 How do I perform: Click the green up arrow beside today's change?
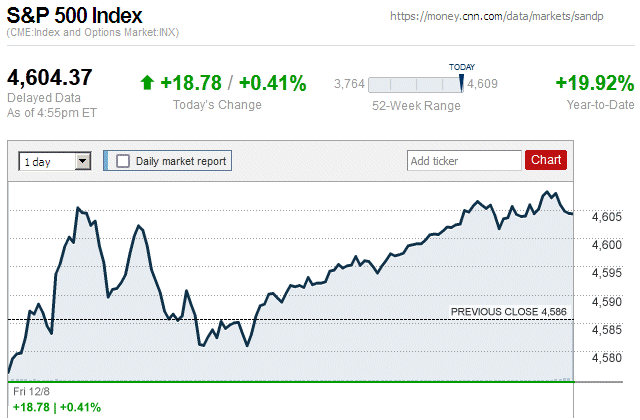coord(147,83)
